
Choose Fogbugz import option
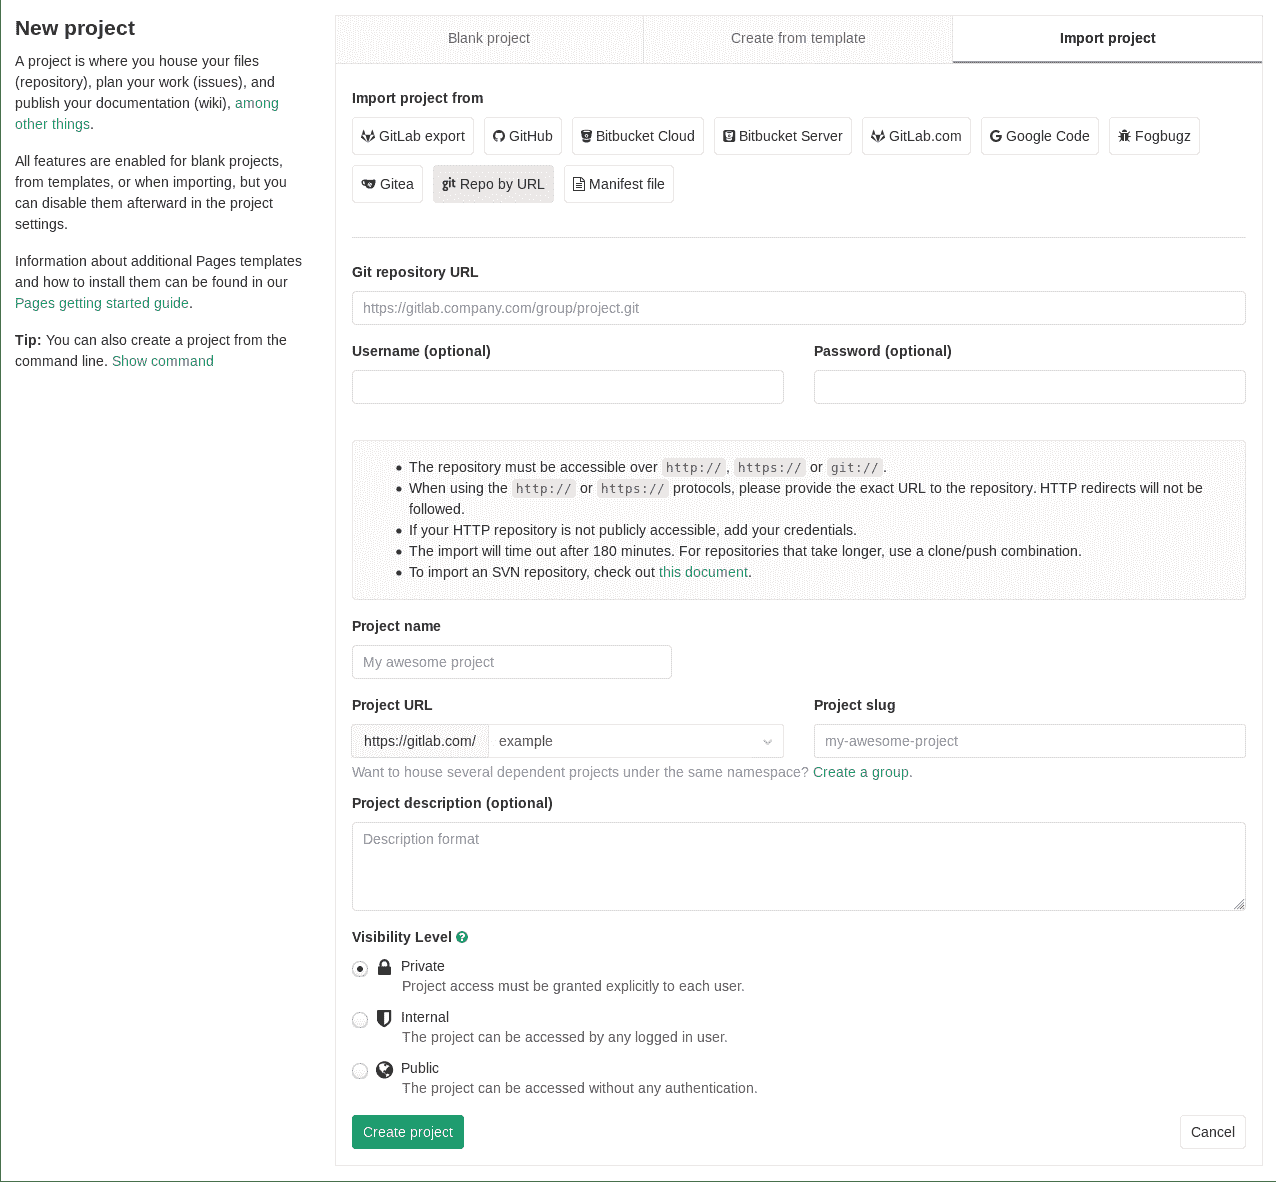coord(1153,136)
